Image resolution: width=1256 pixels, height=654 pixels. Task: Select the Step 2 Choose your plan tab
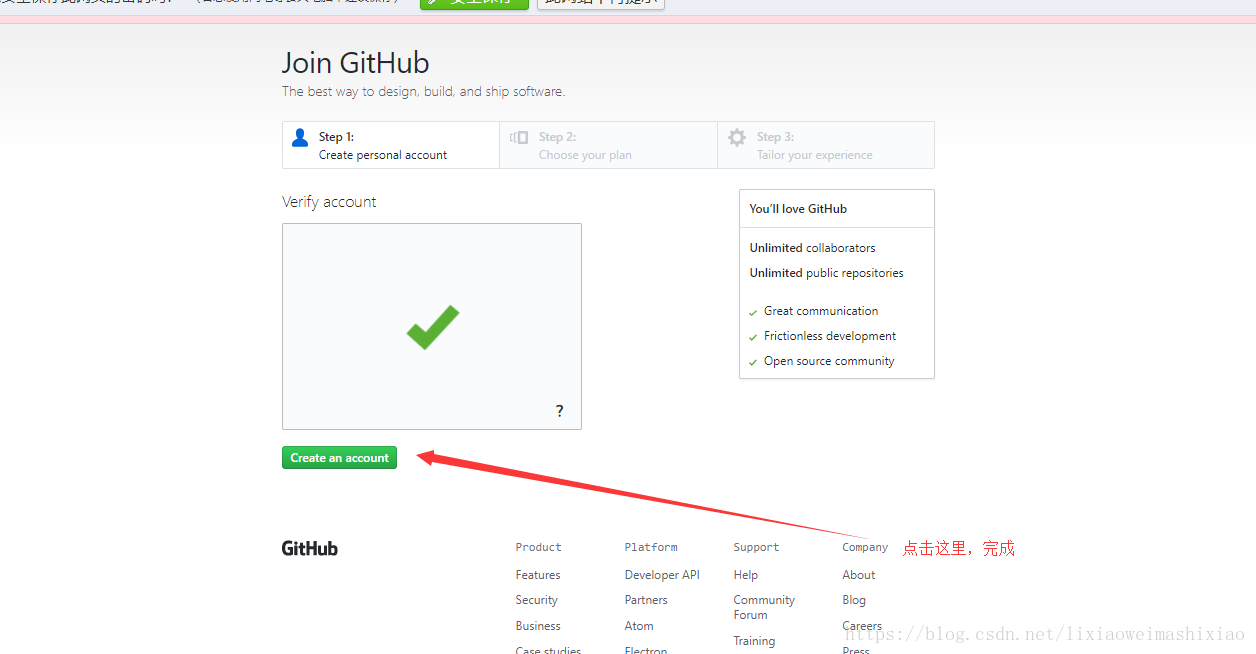pyautogui.click(x=608, y=145)
